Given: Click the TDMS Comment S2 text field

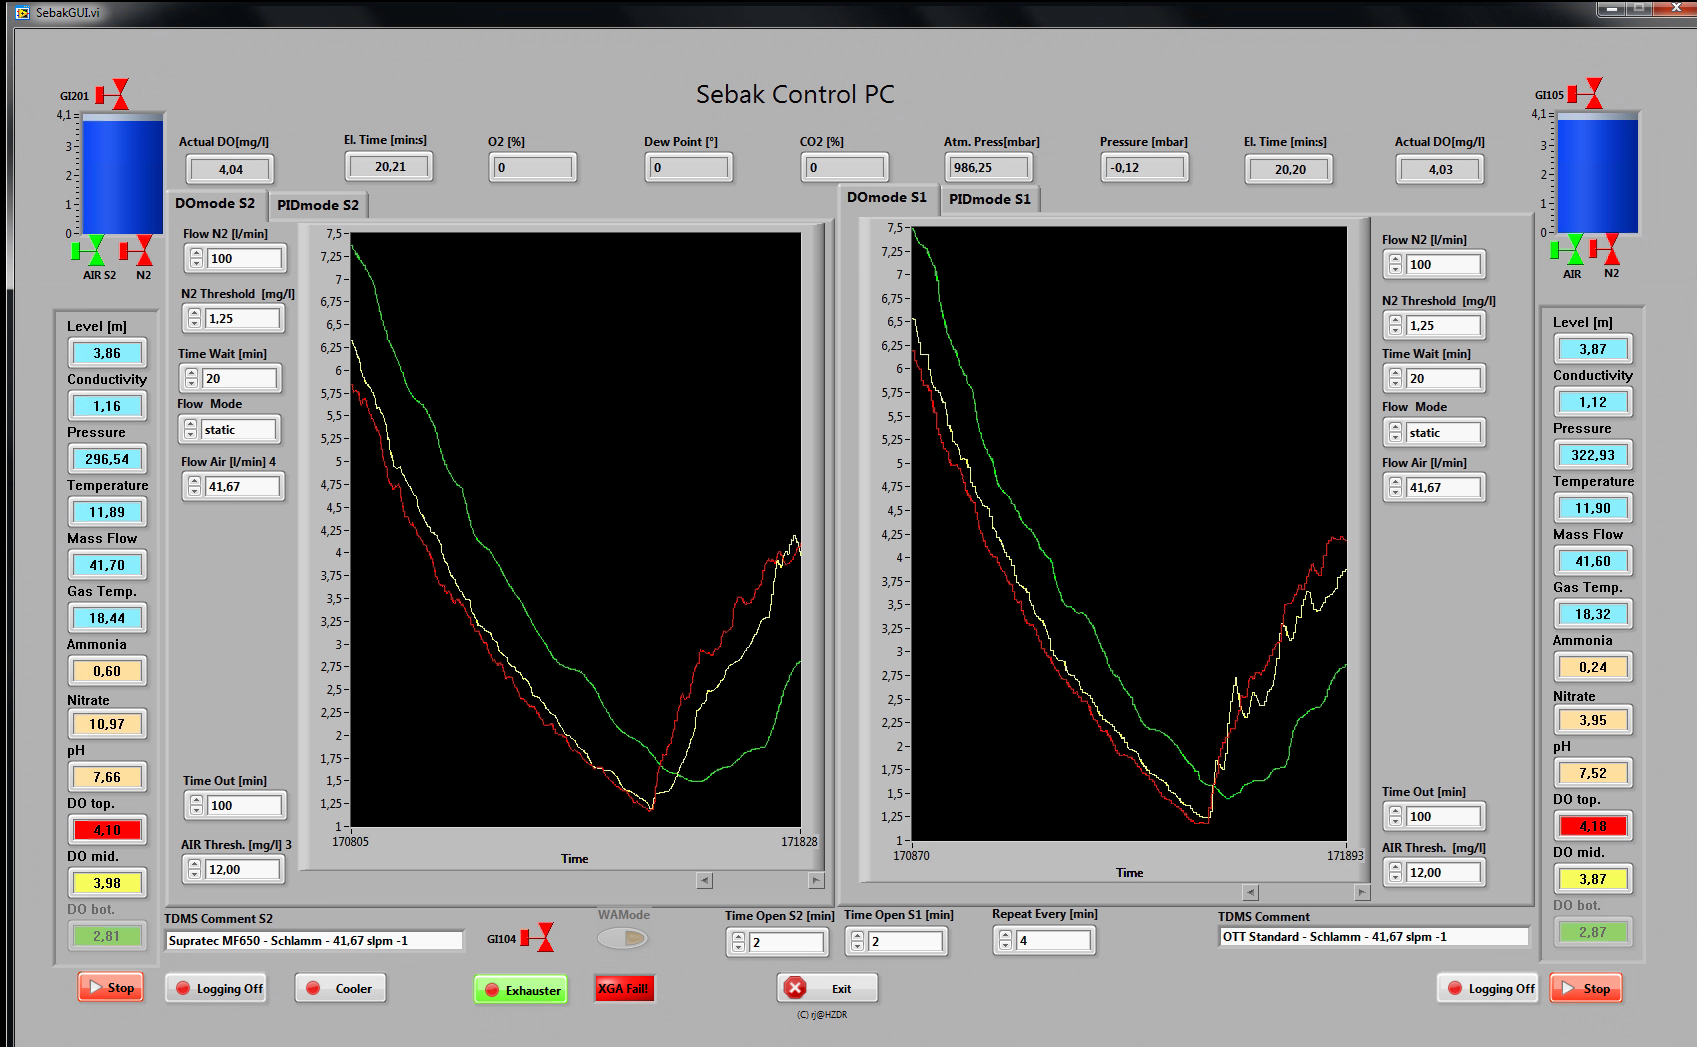Looking at the screenshot, I should coord(314,940).
